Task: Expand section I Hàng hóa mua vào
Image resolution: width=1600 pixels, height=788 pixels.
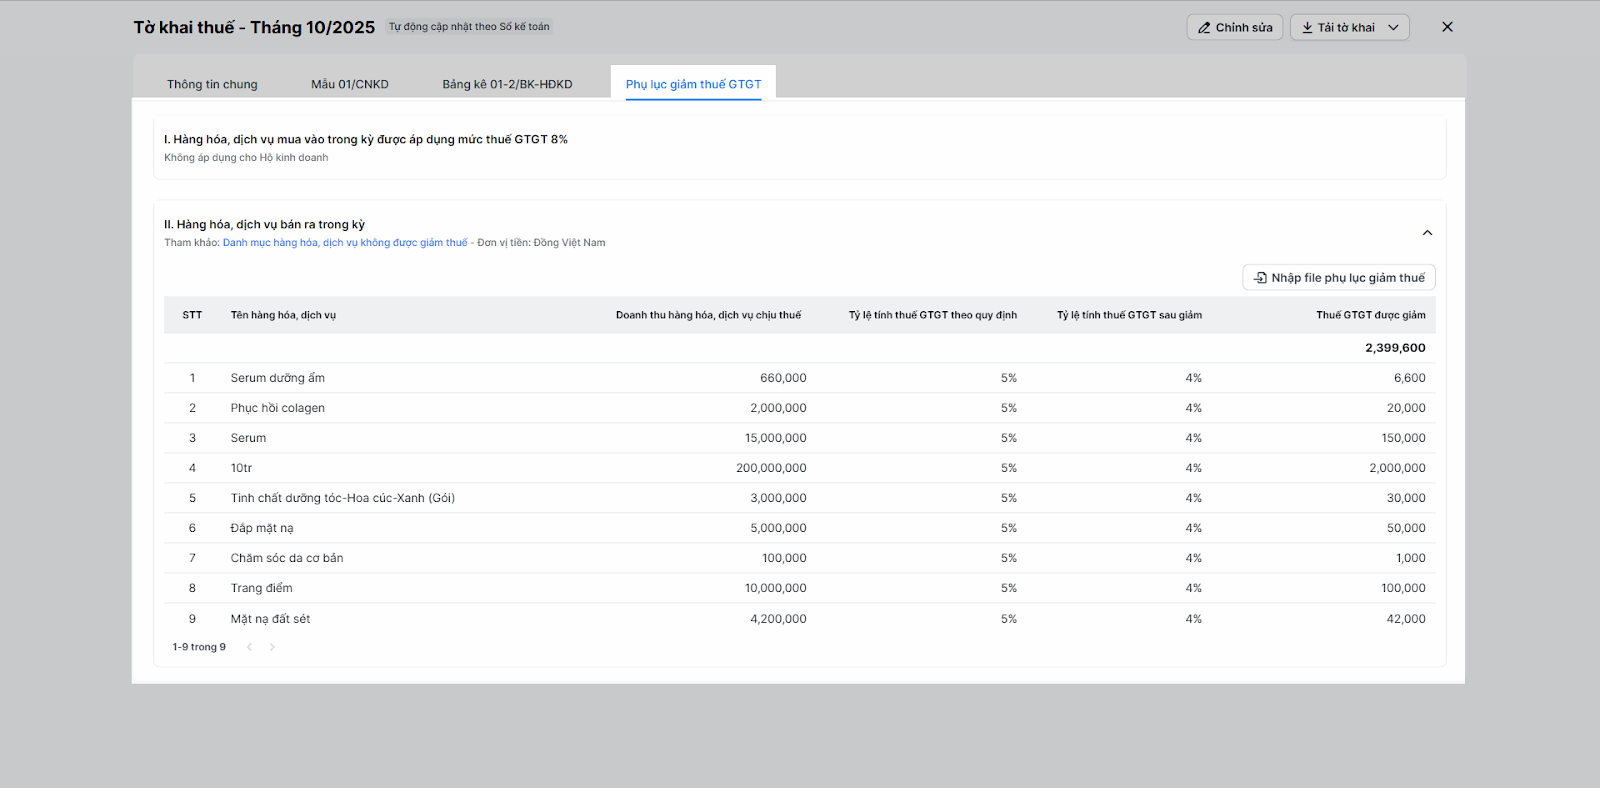Action: 365,140
